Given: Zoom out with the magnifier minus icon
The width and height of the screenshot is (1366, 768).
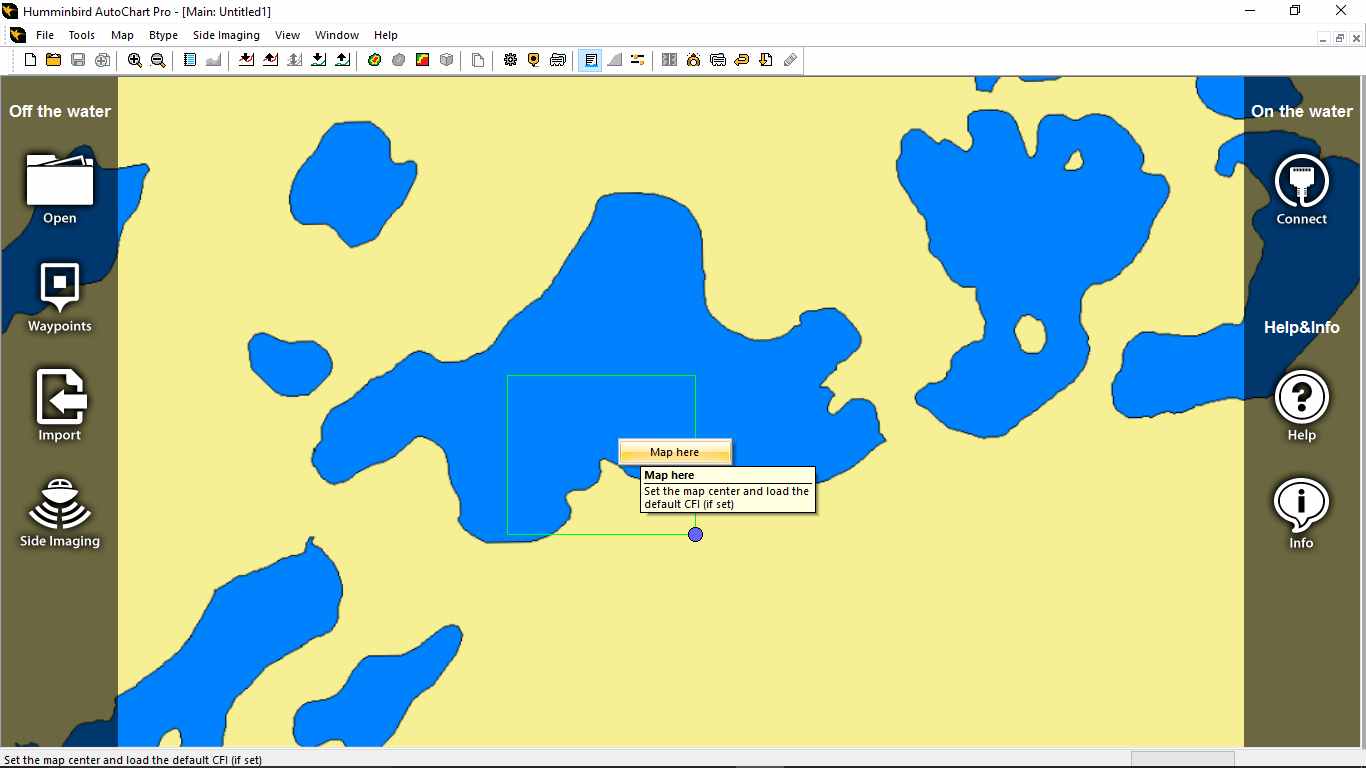Looking at the screenshot, I should pyautogui.click(x=158, y=60).
